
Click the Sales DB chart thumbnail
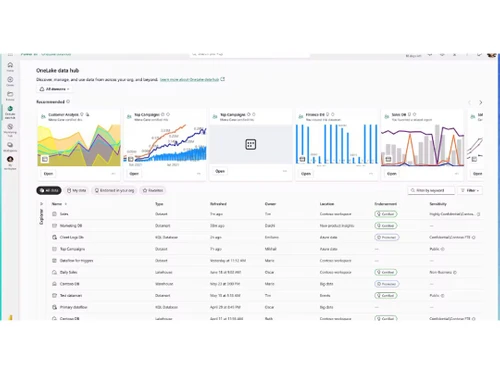(x=422, y=145)
